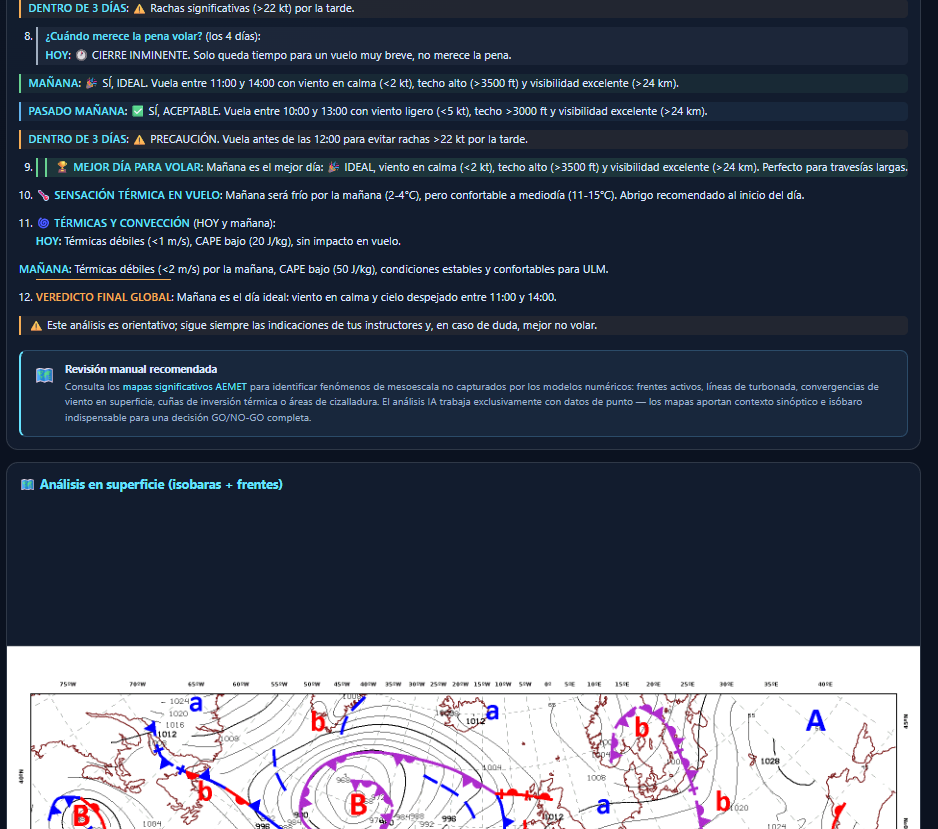Click the map icon beside Análisis en superficie heading
Image resolution: width=938 pixels, height=829 pixels.
coord(27,485)
